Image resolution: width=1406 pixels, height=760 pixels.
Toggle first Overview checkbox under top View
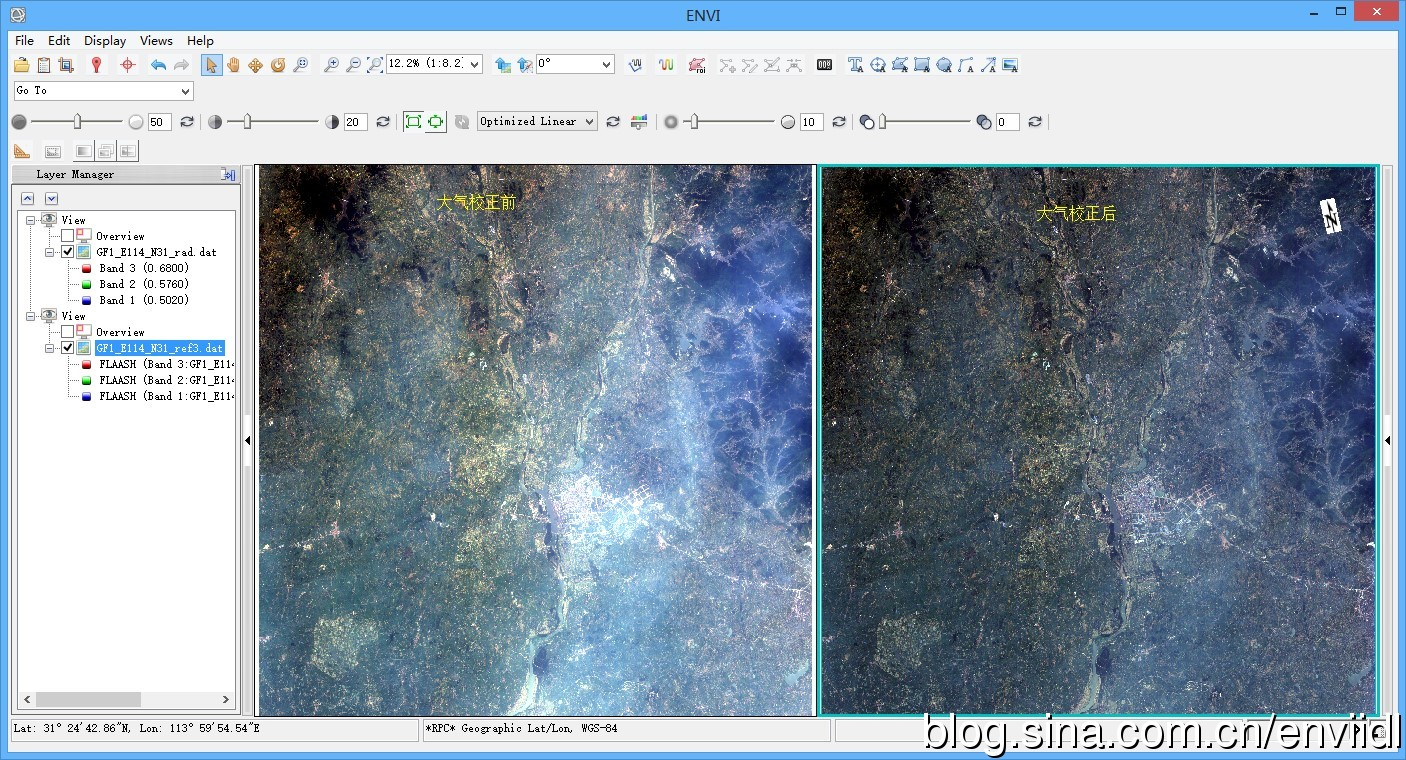tap(67, 236)
